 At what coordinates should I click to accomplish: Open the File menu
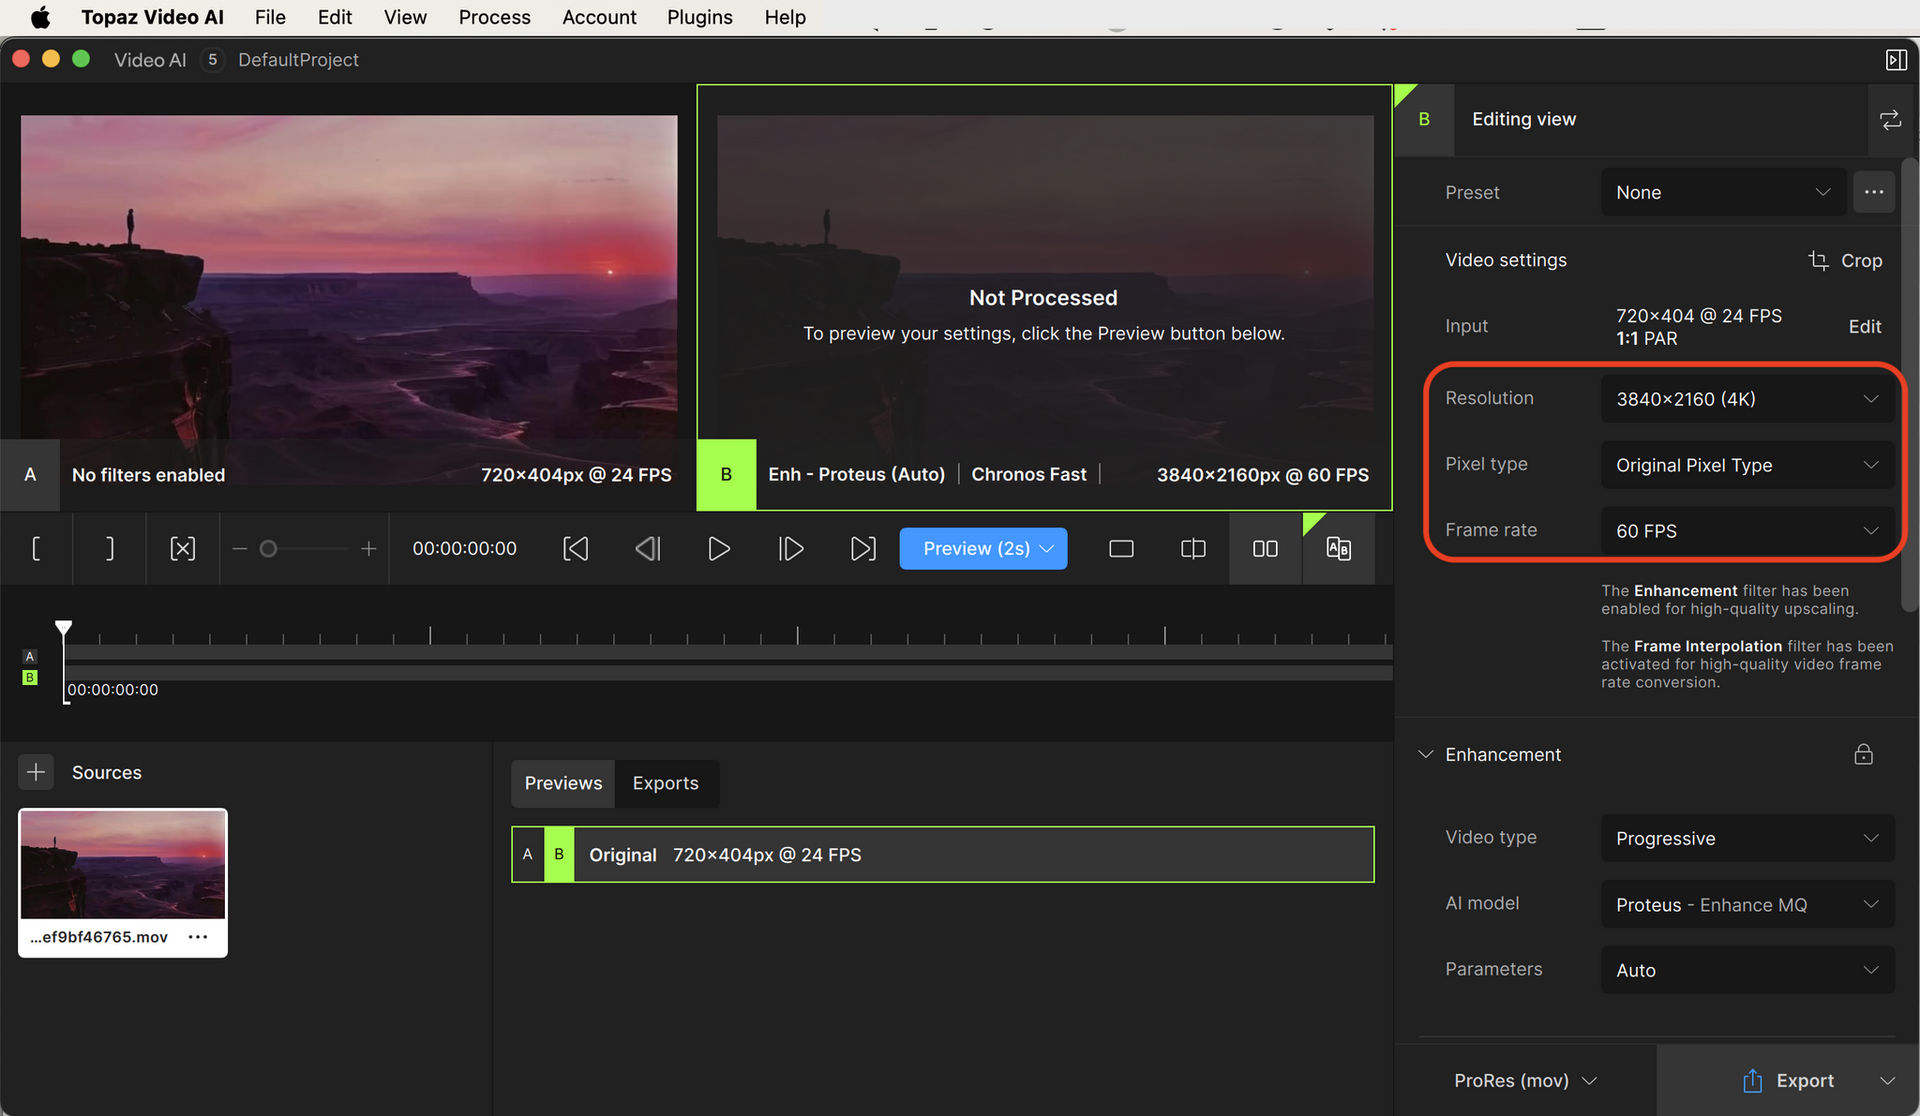click(270, 17)
